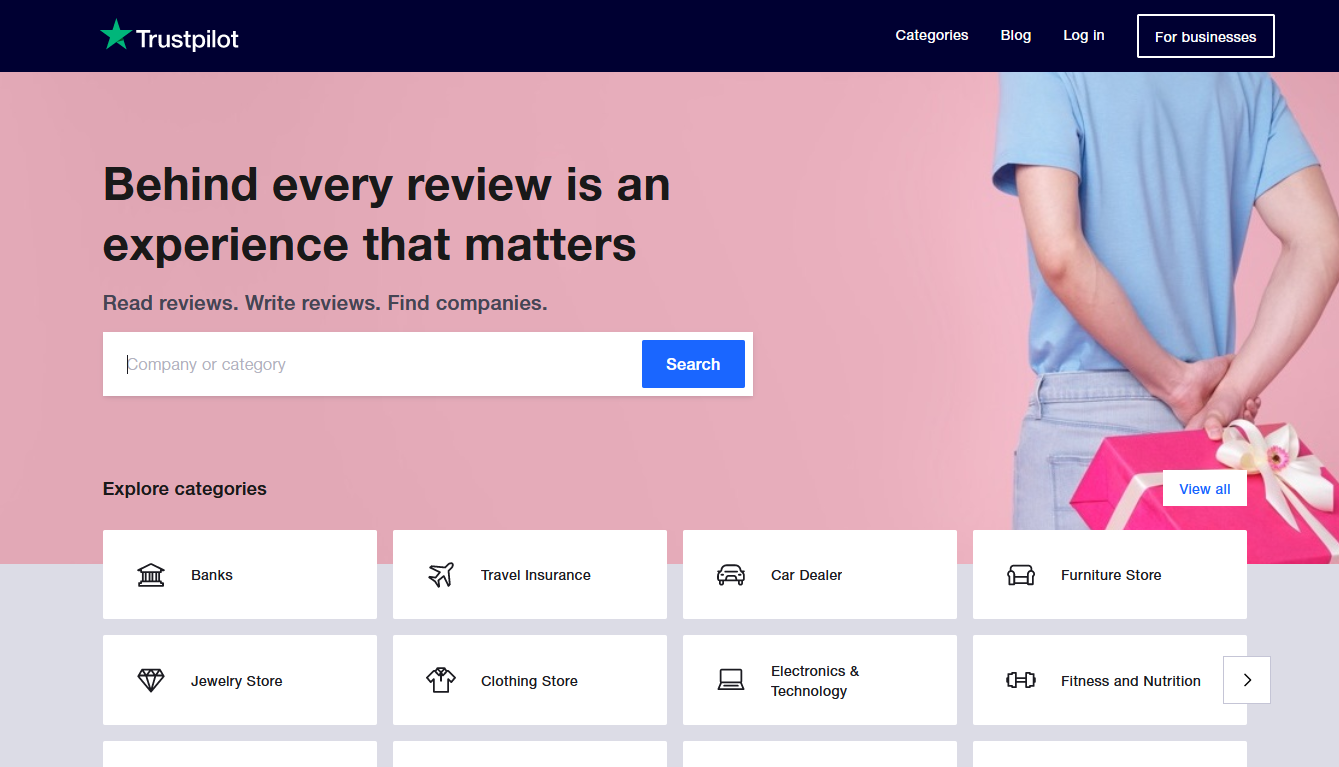The image size is (1339, 767).
Task: Click View all next to Explore categories
Action: pos(1204,488)
